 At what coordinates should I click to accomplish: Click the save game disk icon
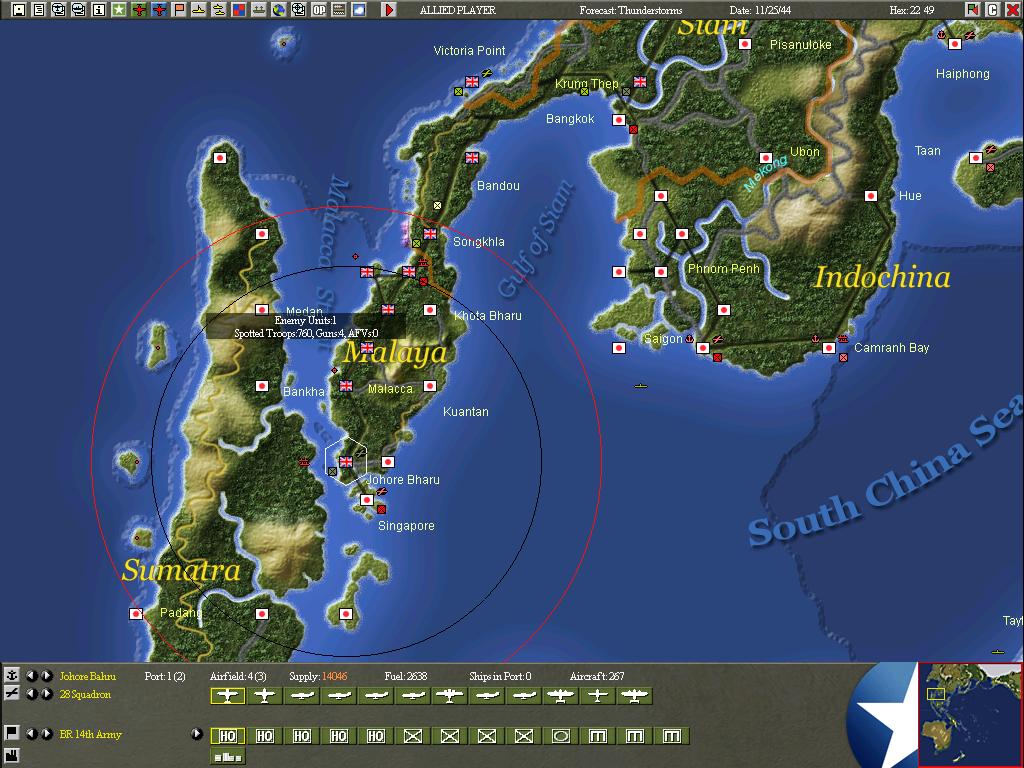pyautogui.click(x=19, y=10)
